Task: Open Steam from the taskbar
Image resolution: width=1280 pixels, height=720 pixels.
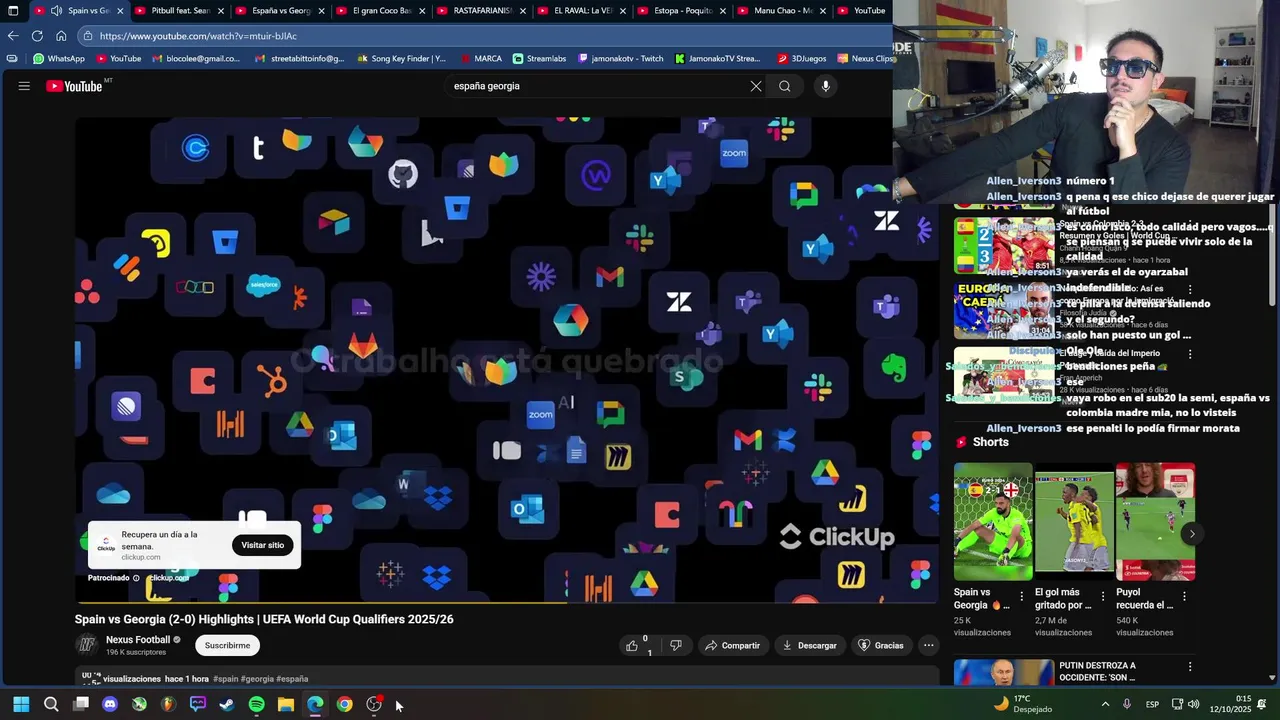Action: click(227, 705)
